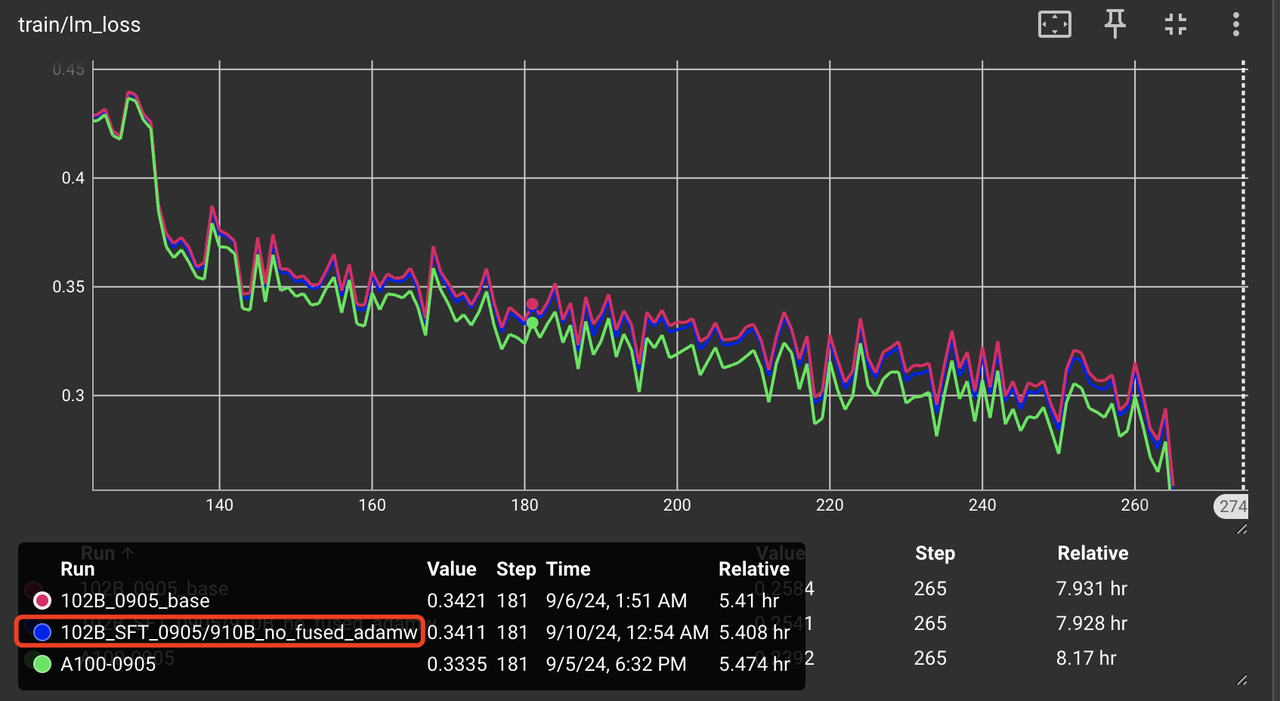The height and width of the screenshot is (701, 1280).
Task: Click the red data point at step 181
Action: [532, 304]
